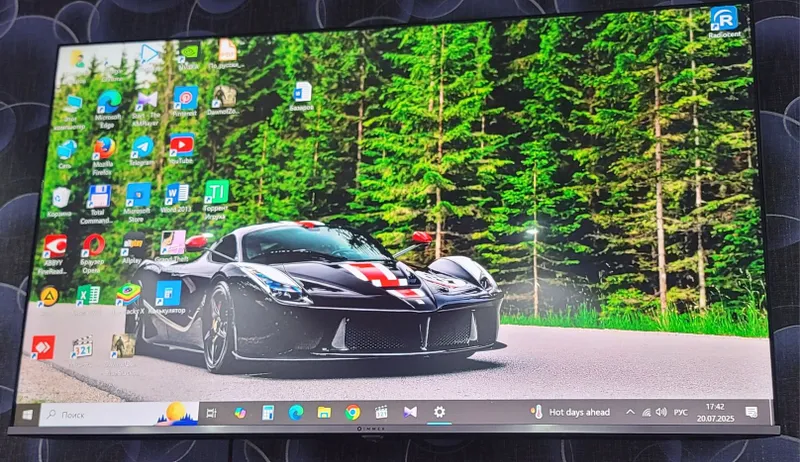
Task: Expand the hidden tray icons chevron
Action: pyautogui.click(x=630, y=412)
